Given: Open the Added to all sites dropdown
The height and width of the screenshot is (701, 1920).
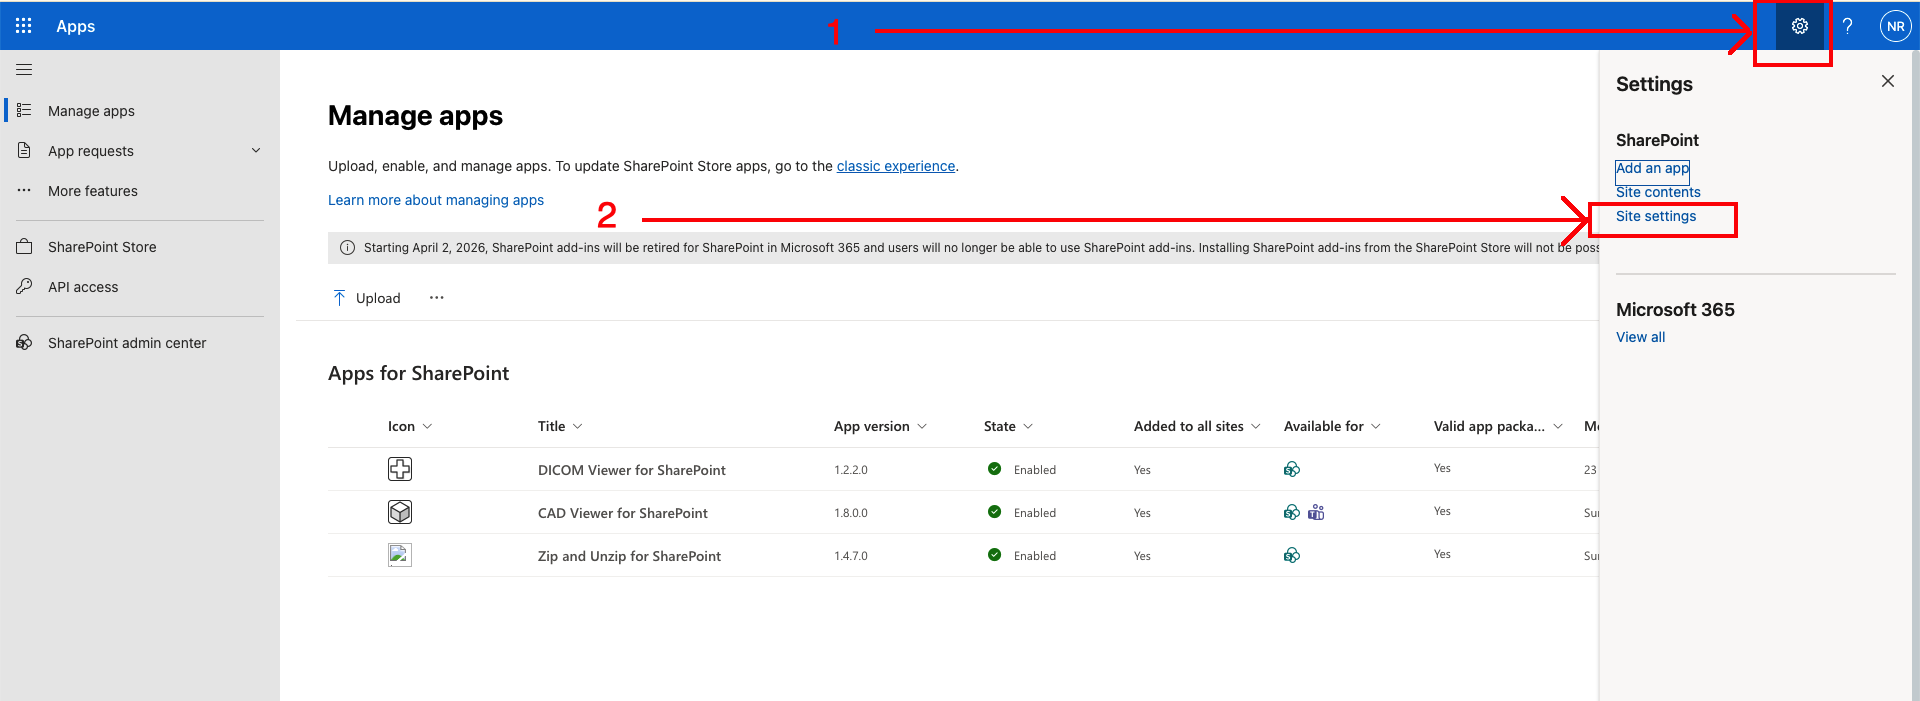Looking at the screenshot, I should (x=1256, y=426).
